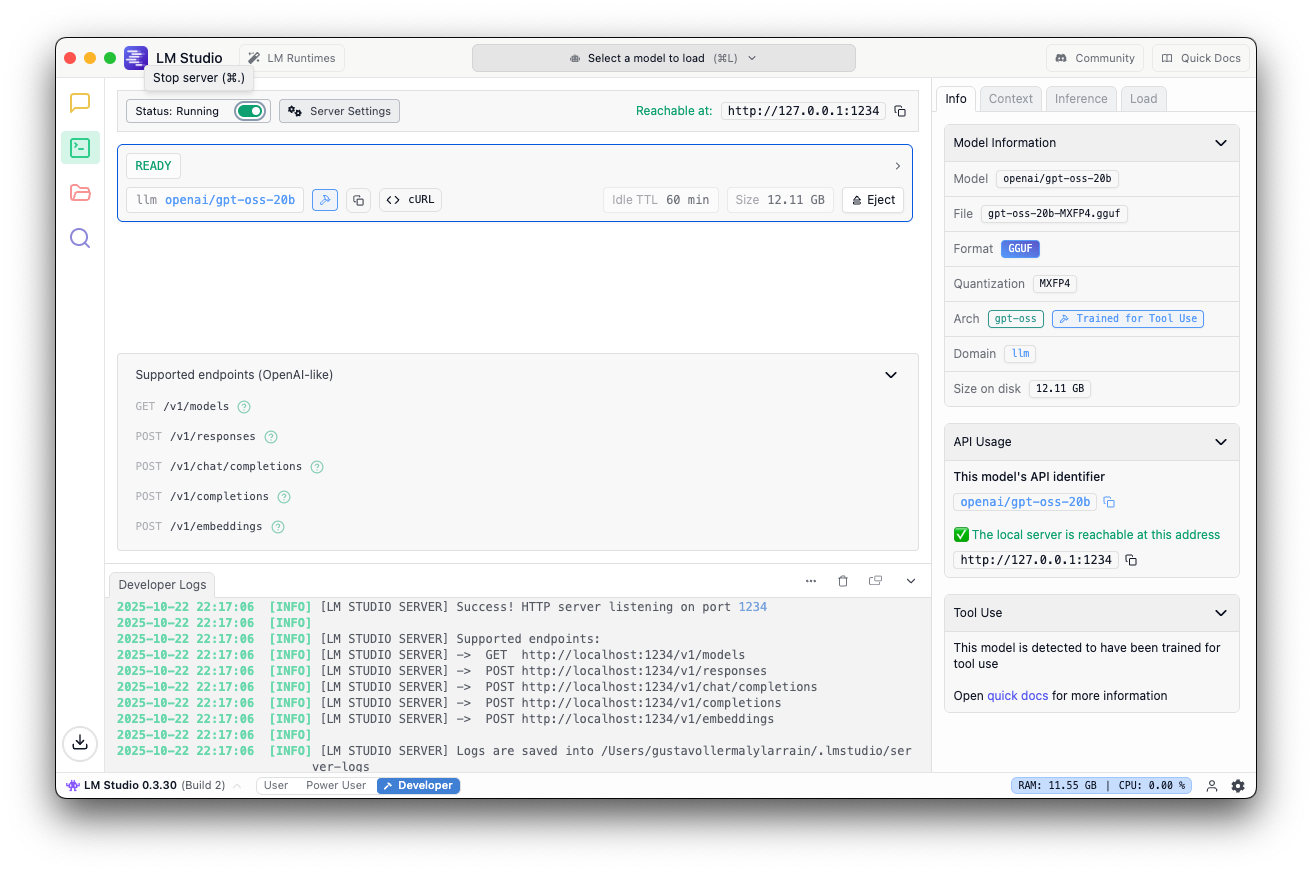Click http://127.0.0.1:1234 address at top
Viewport: 1312px width, 872px height.
803,111
